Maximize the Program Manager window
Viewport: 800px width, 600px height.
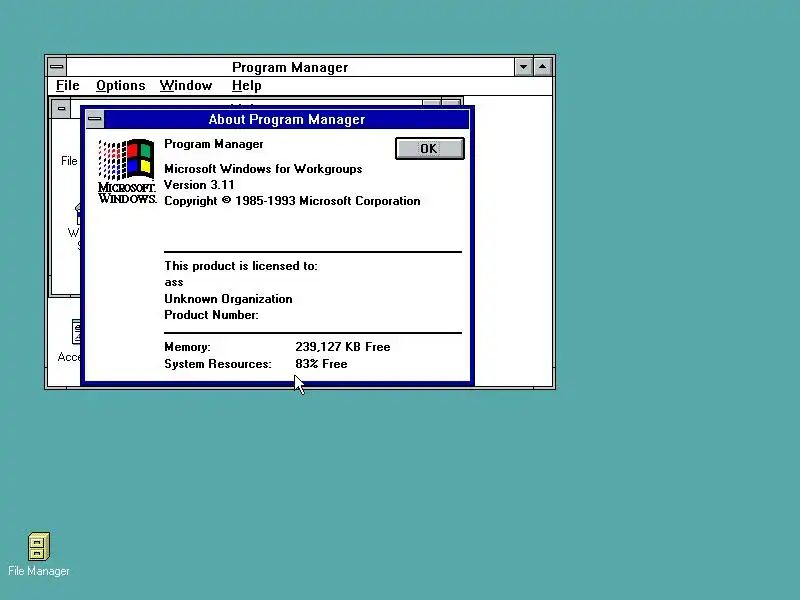tap(542, 67)
